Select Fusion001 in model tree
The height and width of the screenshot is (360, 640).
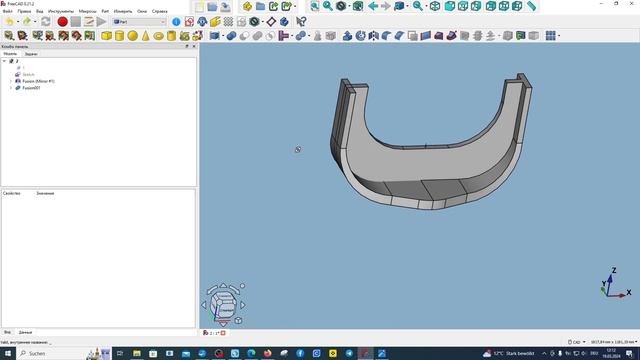[x=31, y=88]
